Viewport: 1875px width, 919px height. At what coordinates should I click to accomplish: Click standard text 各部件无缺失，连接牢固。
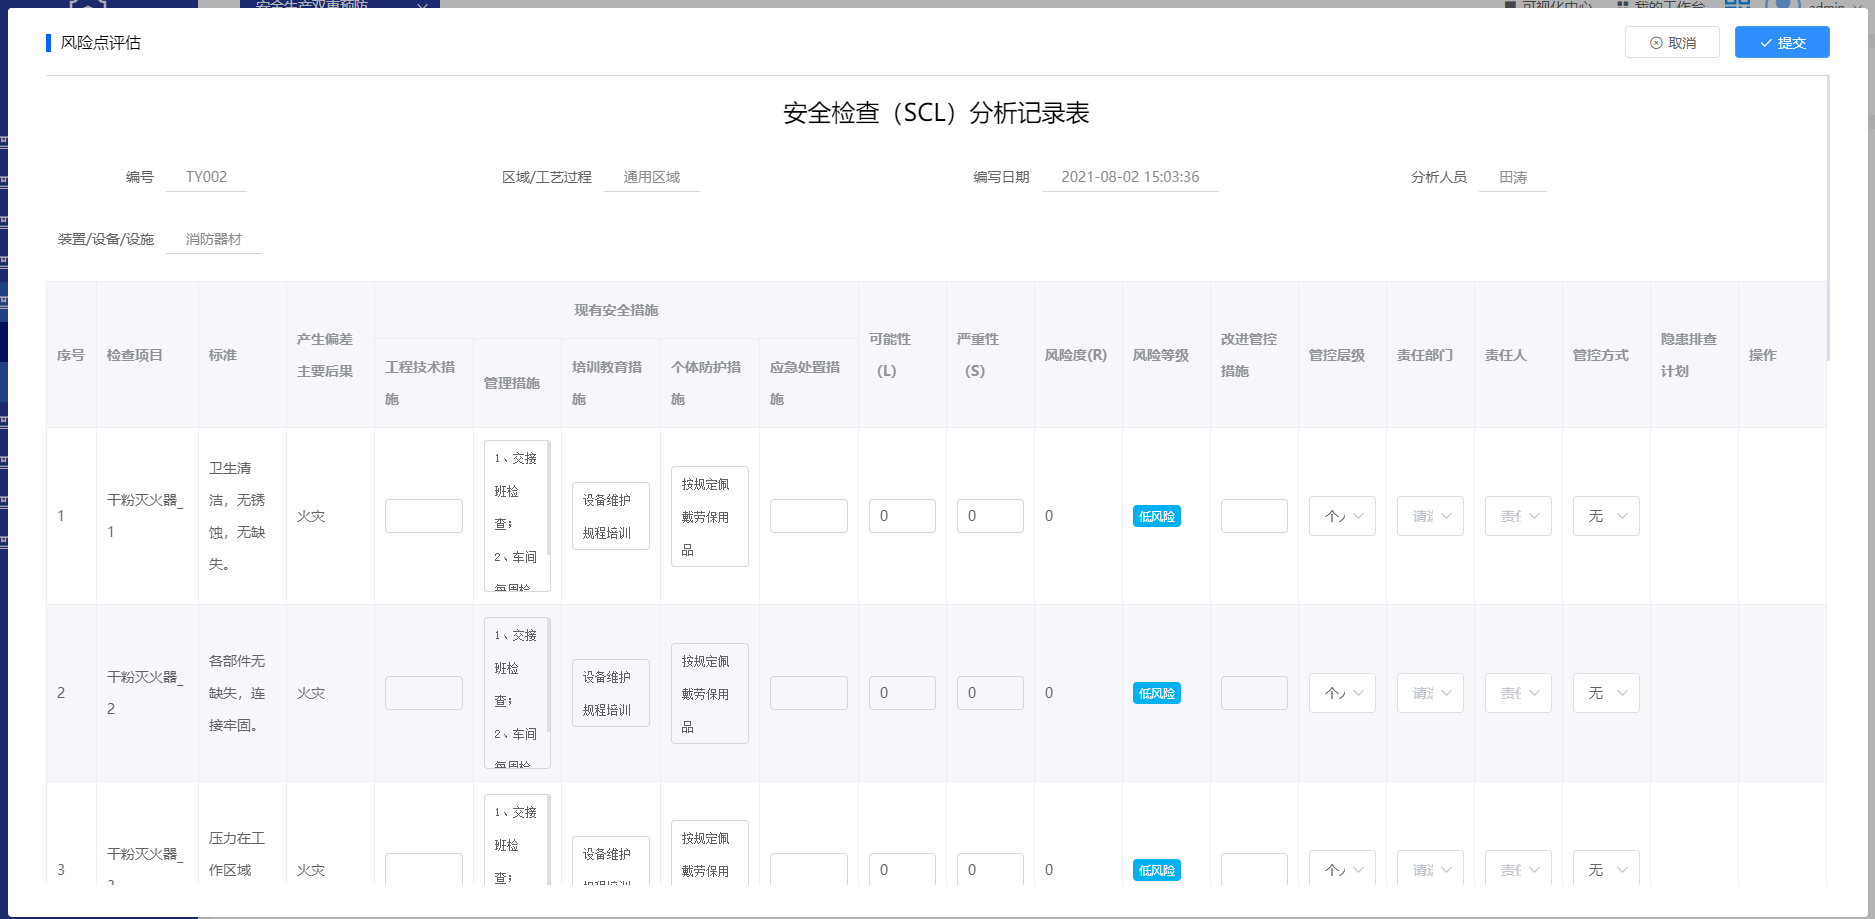coord(237,693)
